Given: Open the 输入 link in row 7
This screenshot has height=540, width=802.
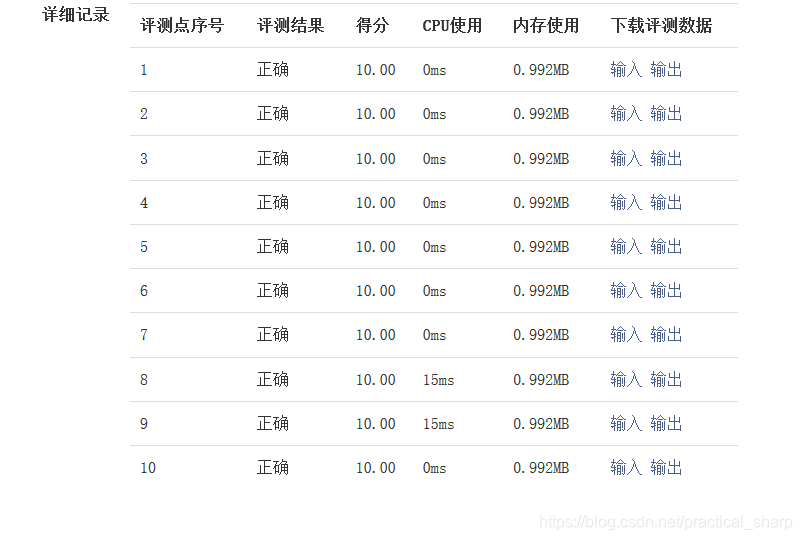Looking at the screenshot, I should 626,334.
